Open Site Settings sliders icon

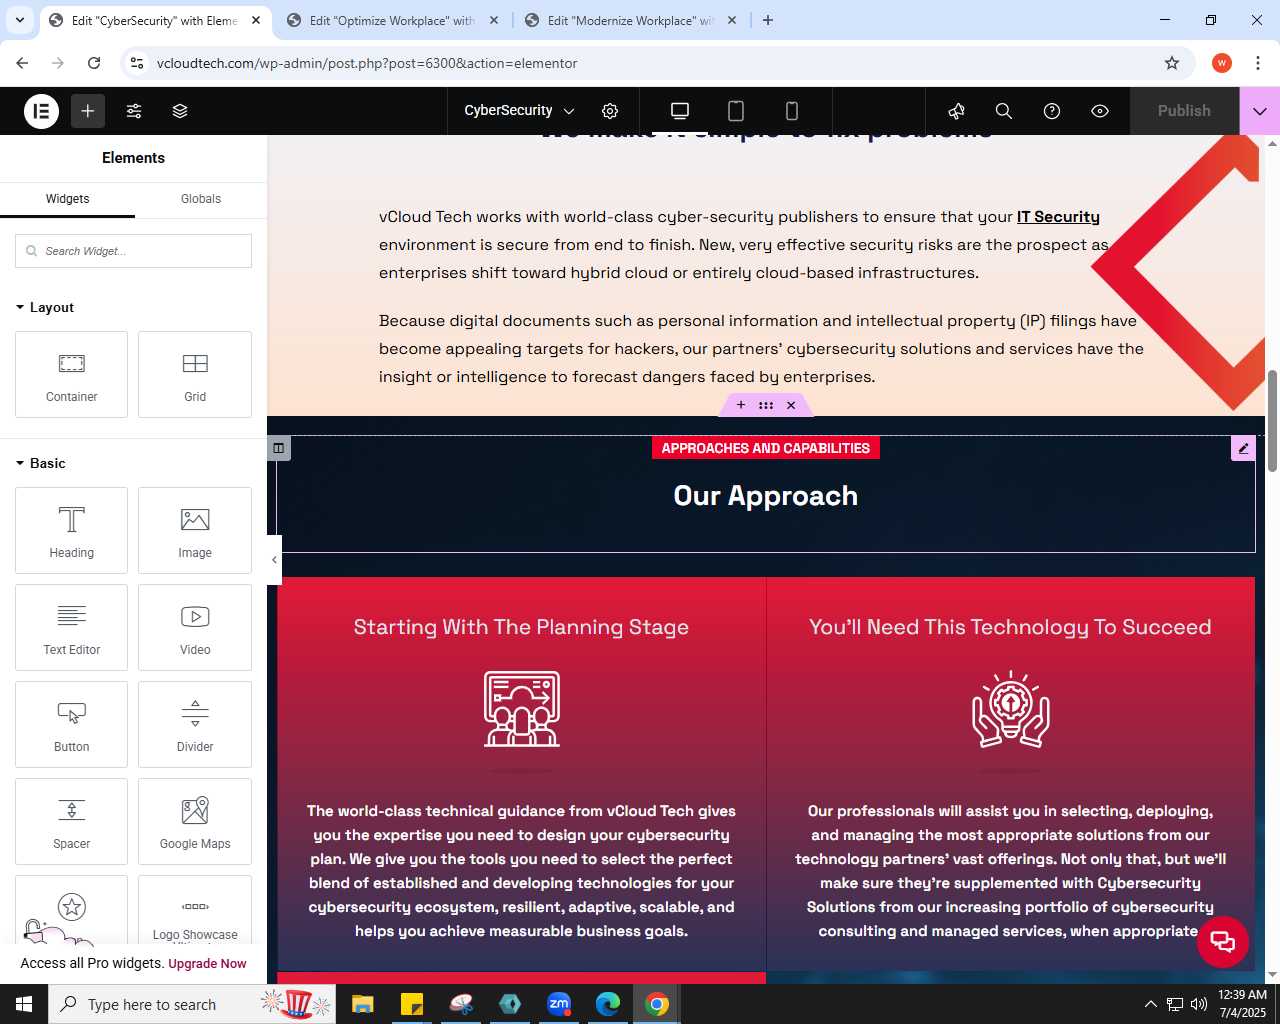(134, 111)
